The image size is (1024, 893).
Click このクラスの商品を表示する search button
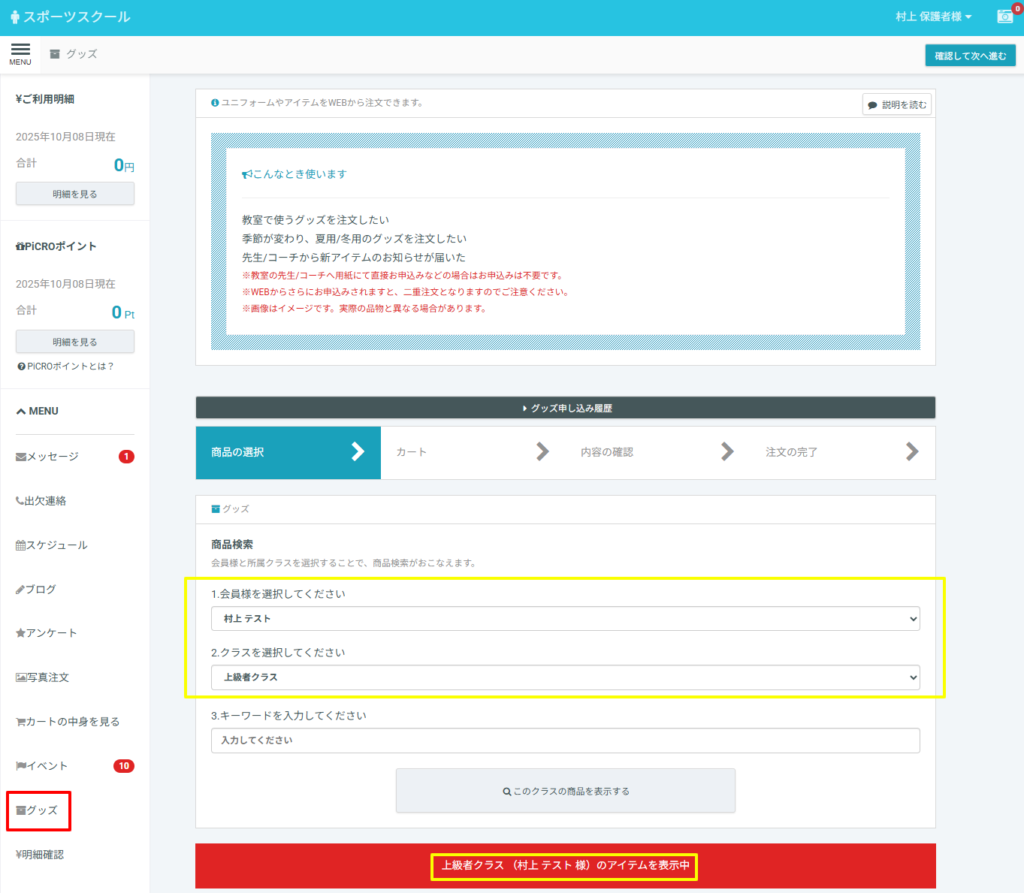coord(565,791)
